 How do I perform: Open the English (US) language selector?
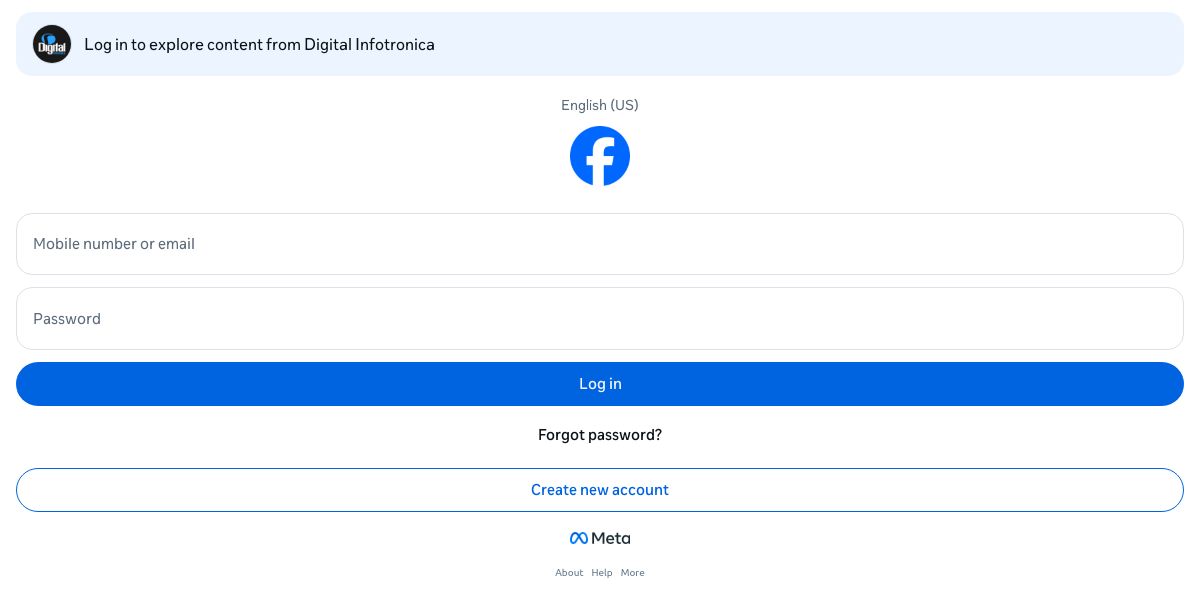coord(600,105)
